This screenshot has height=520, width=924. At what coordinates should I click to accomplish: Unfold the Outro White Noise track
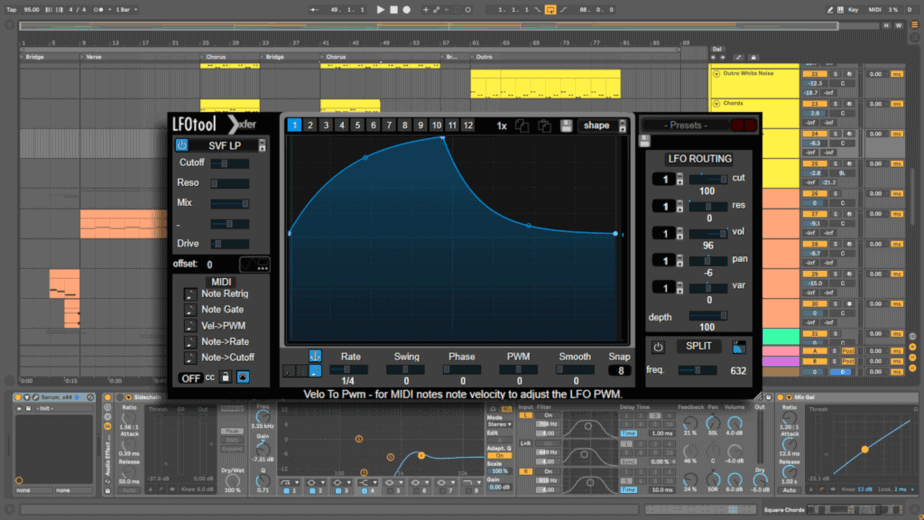click(717, 74)
